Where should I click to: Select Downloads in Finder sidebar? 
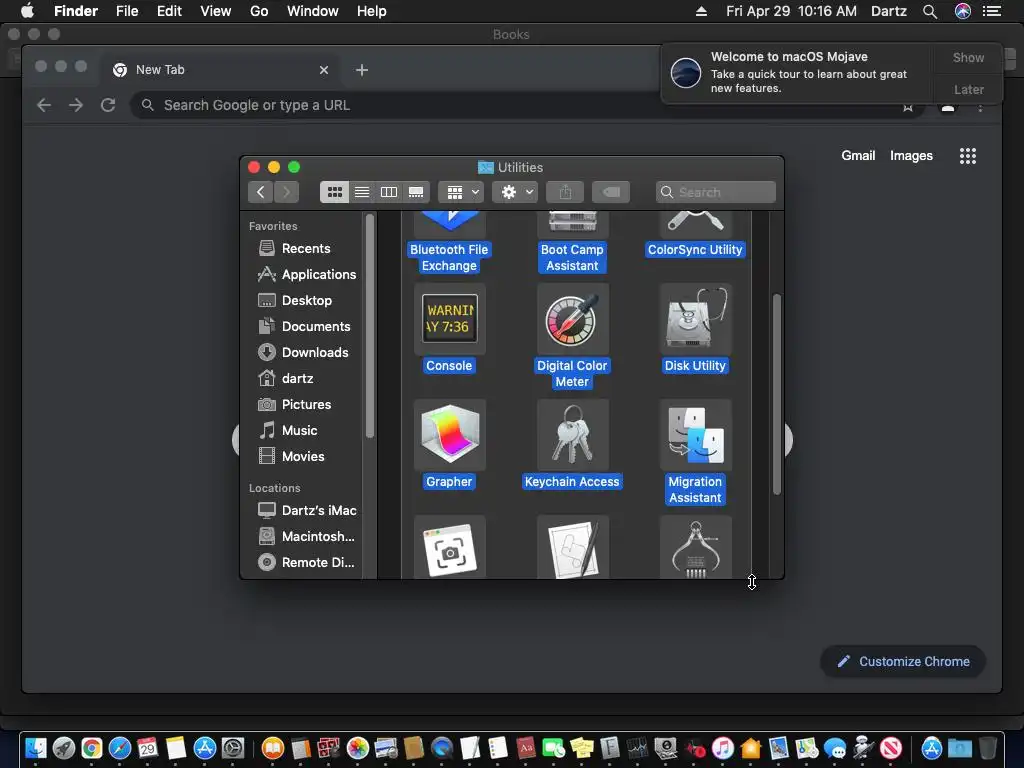tap(306, 353)
